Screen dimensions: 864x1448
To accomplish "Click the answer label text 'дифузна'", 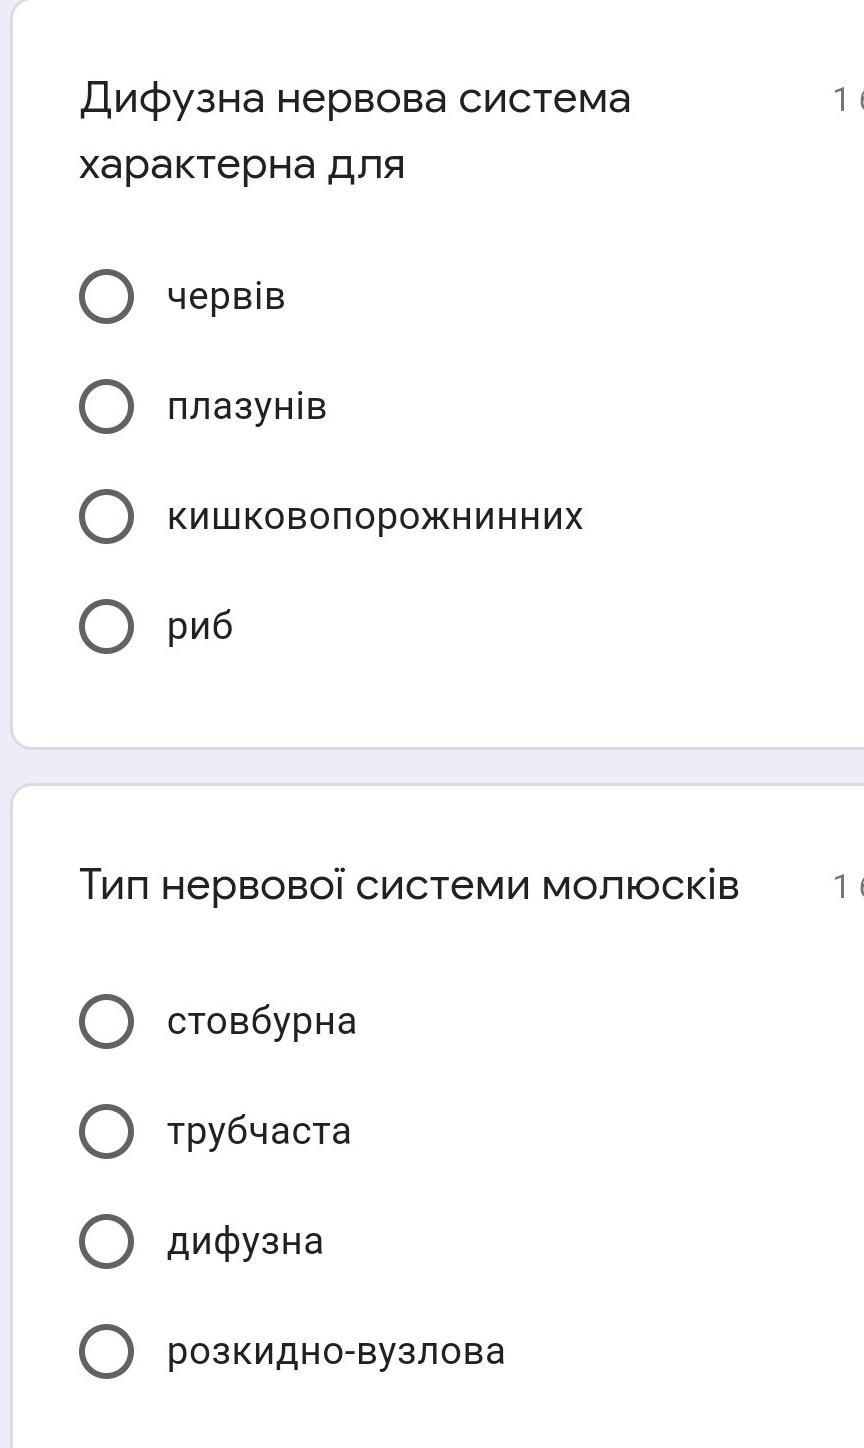I will (x=245, y=1241).
